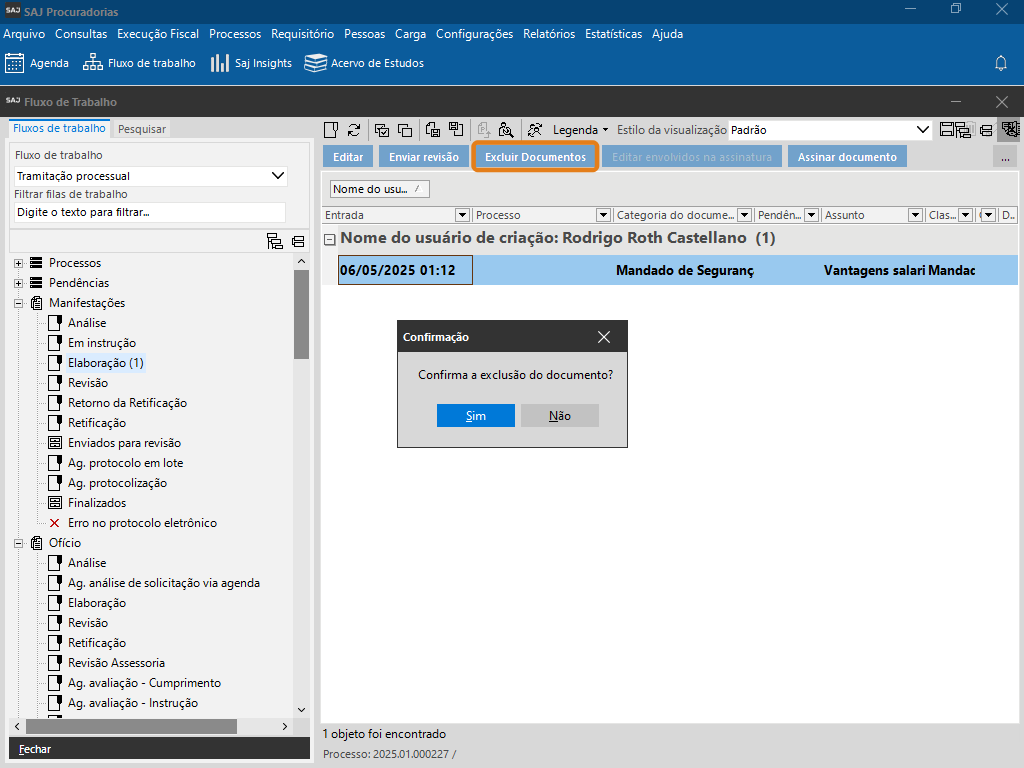Image resolution: width=1024 pixels, height=768 pixels.
Task: Switch to the Pesquisar tab
Action: [141, 129]
